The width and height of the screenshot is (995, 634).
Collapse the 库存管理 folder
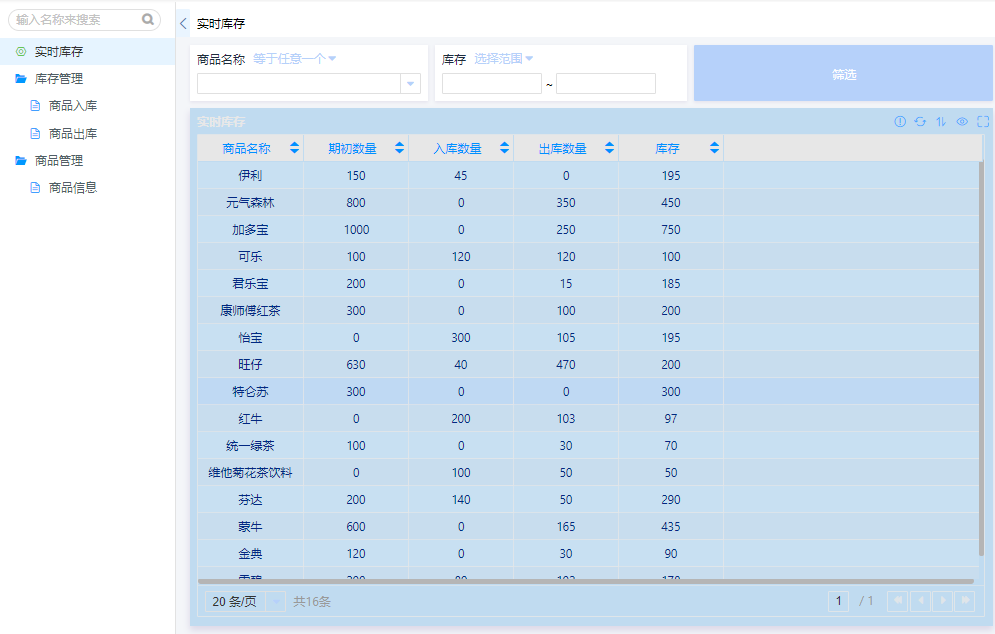tap(58, 78)
